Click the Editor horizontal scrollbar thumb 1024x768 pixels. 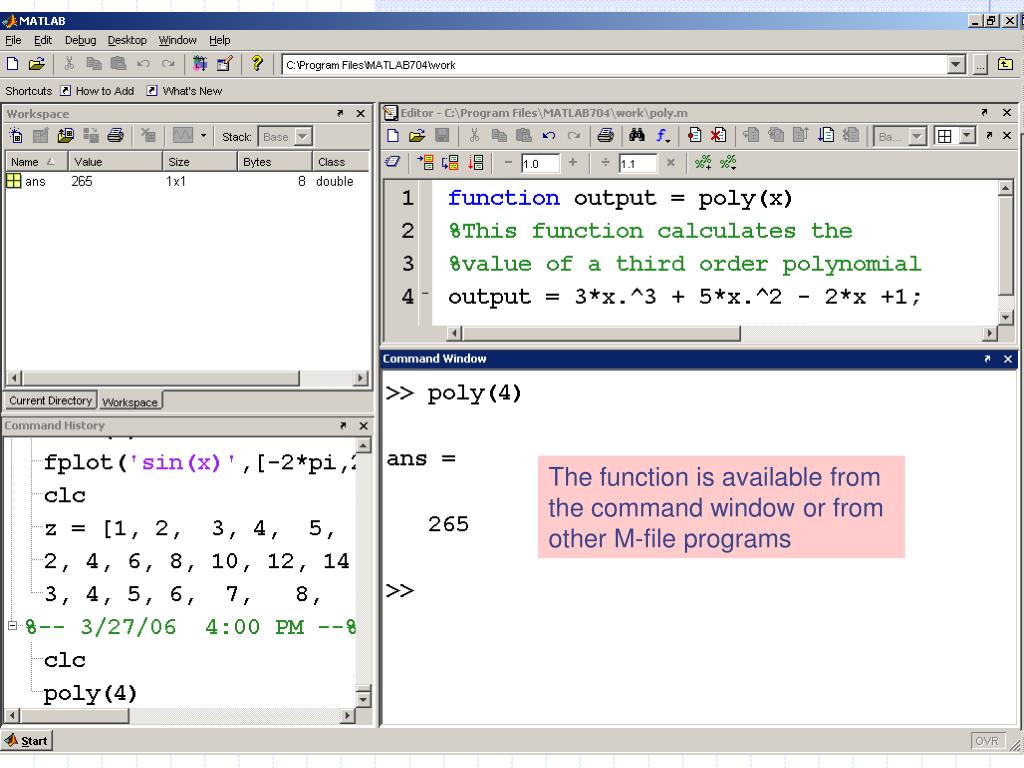(601, 333)
